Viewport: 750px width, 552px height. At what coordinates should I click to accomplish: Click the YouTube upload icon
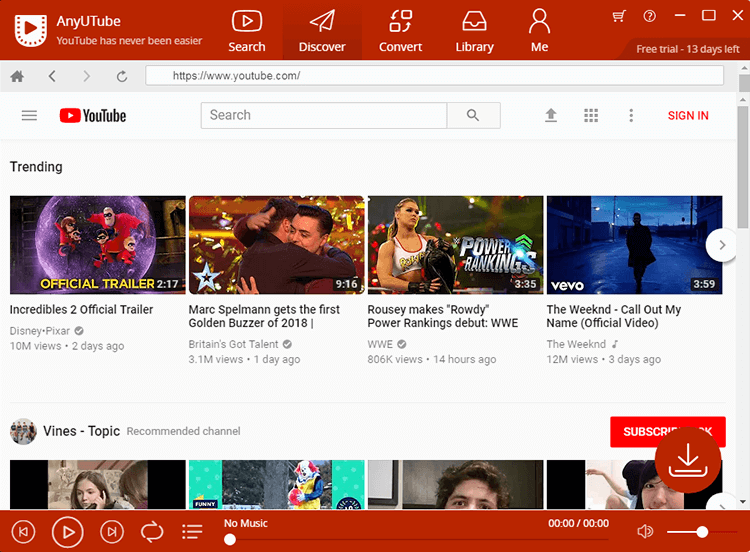[551, 115]
